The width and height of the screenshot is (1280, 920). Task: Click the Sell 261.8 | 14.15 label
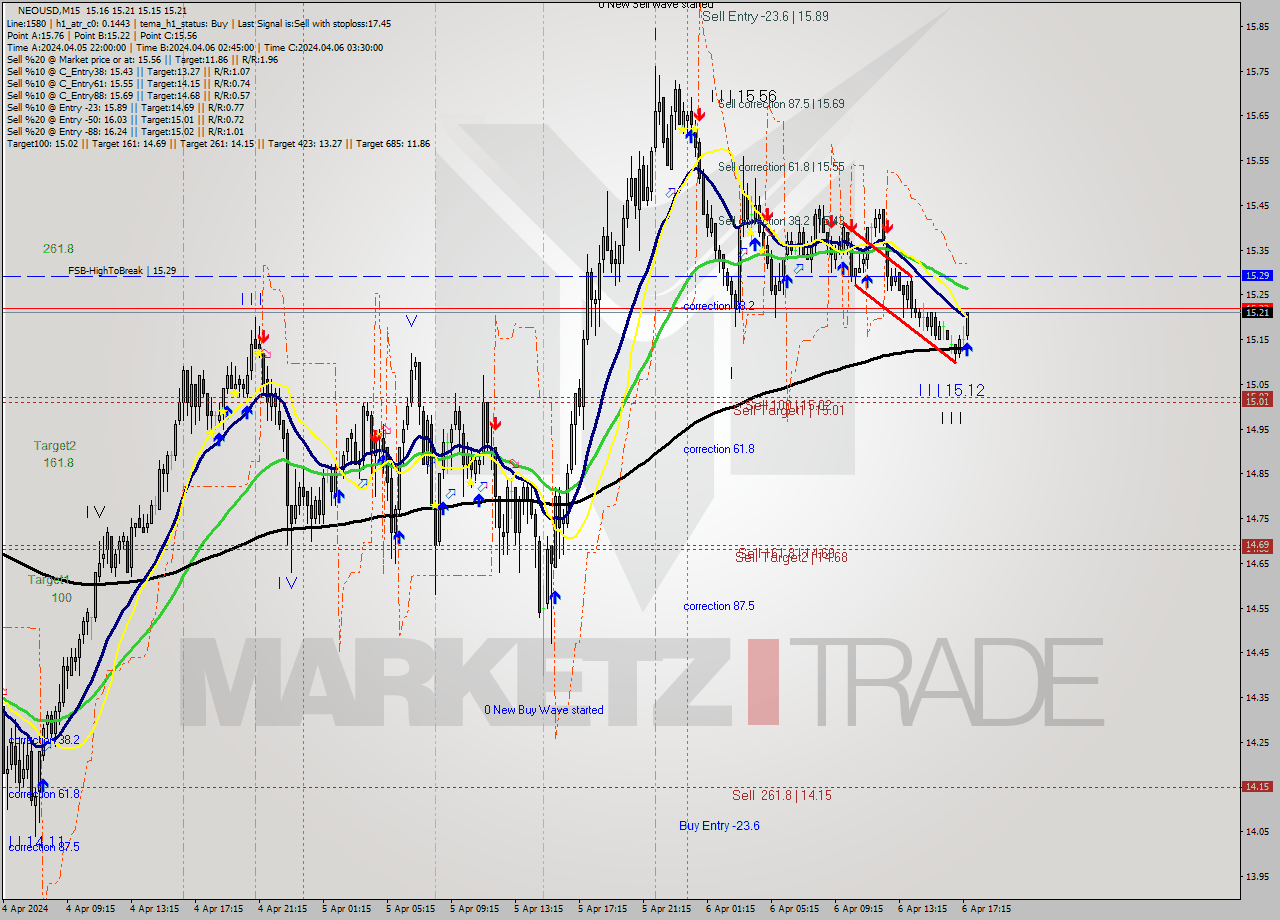pos(781,795)
